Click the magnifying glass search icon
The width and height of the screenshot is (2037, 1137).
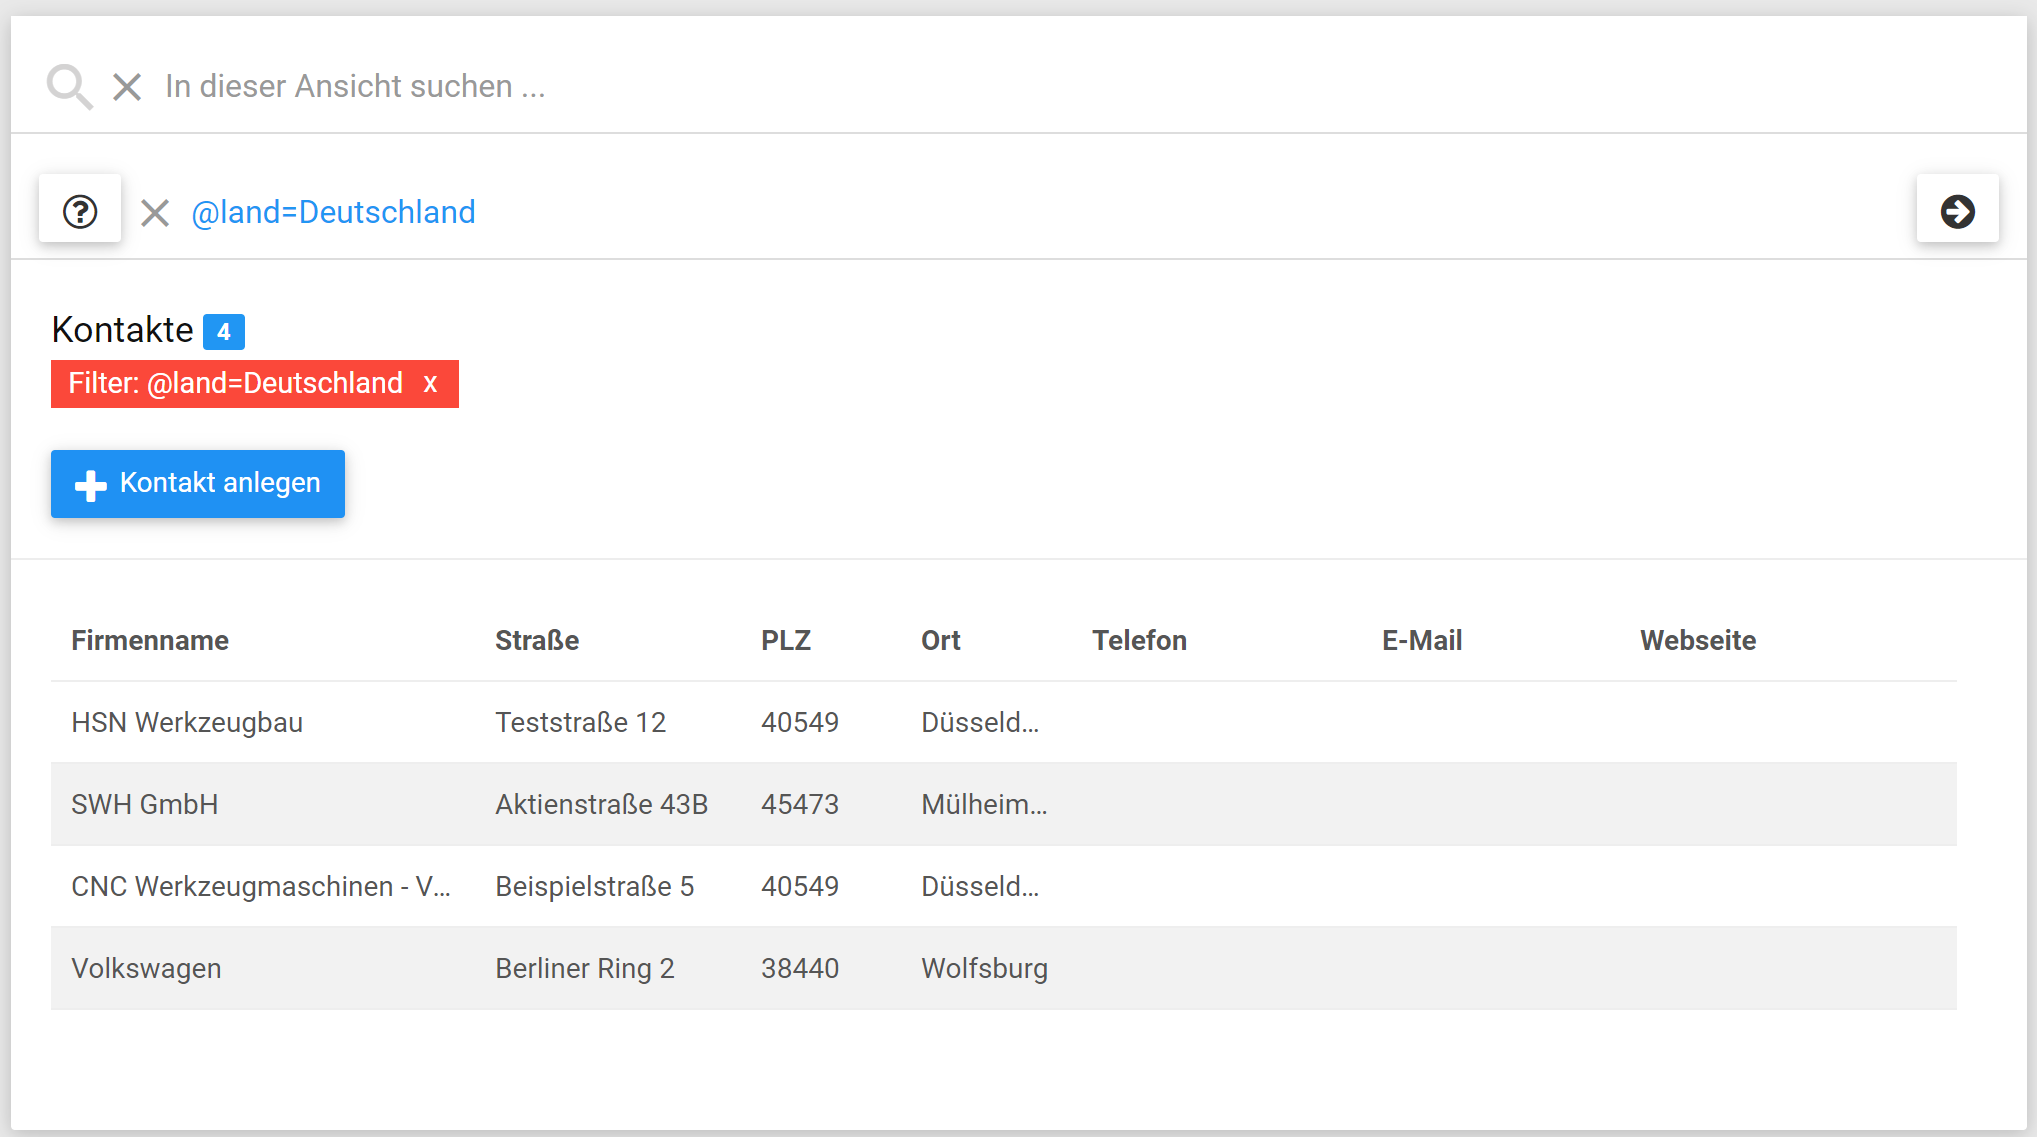pyautogui.click(x=69, y=87)
